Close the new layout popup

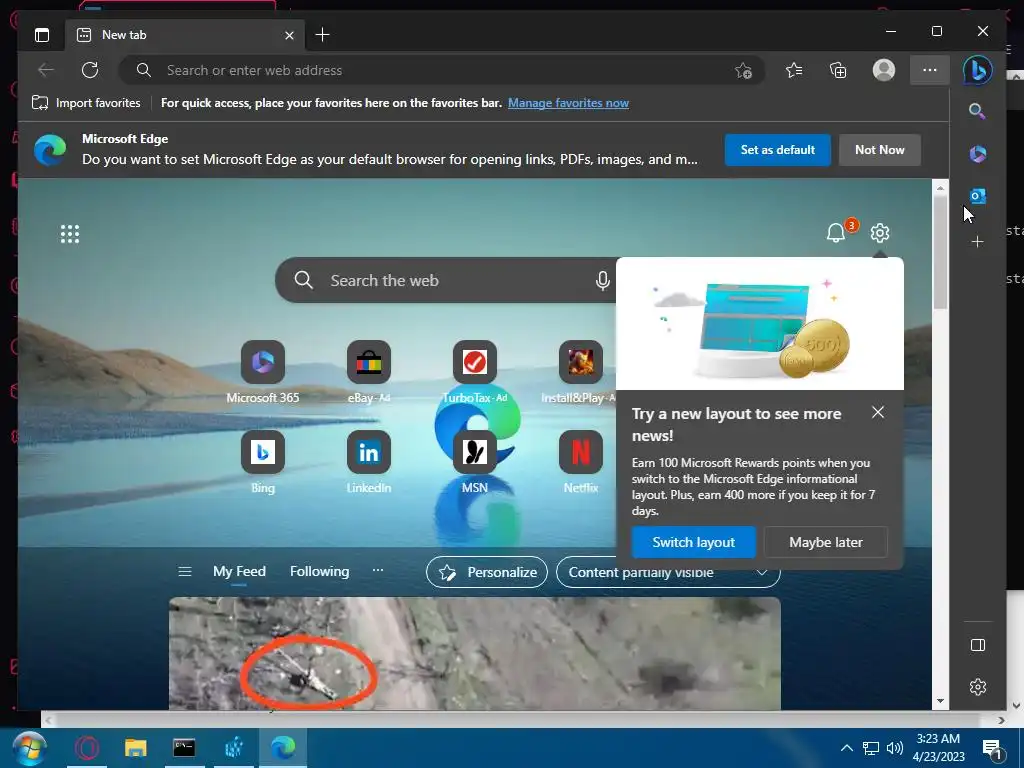tap(878, 412)
